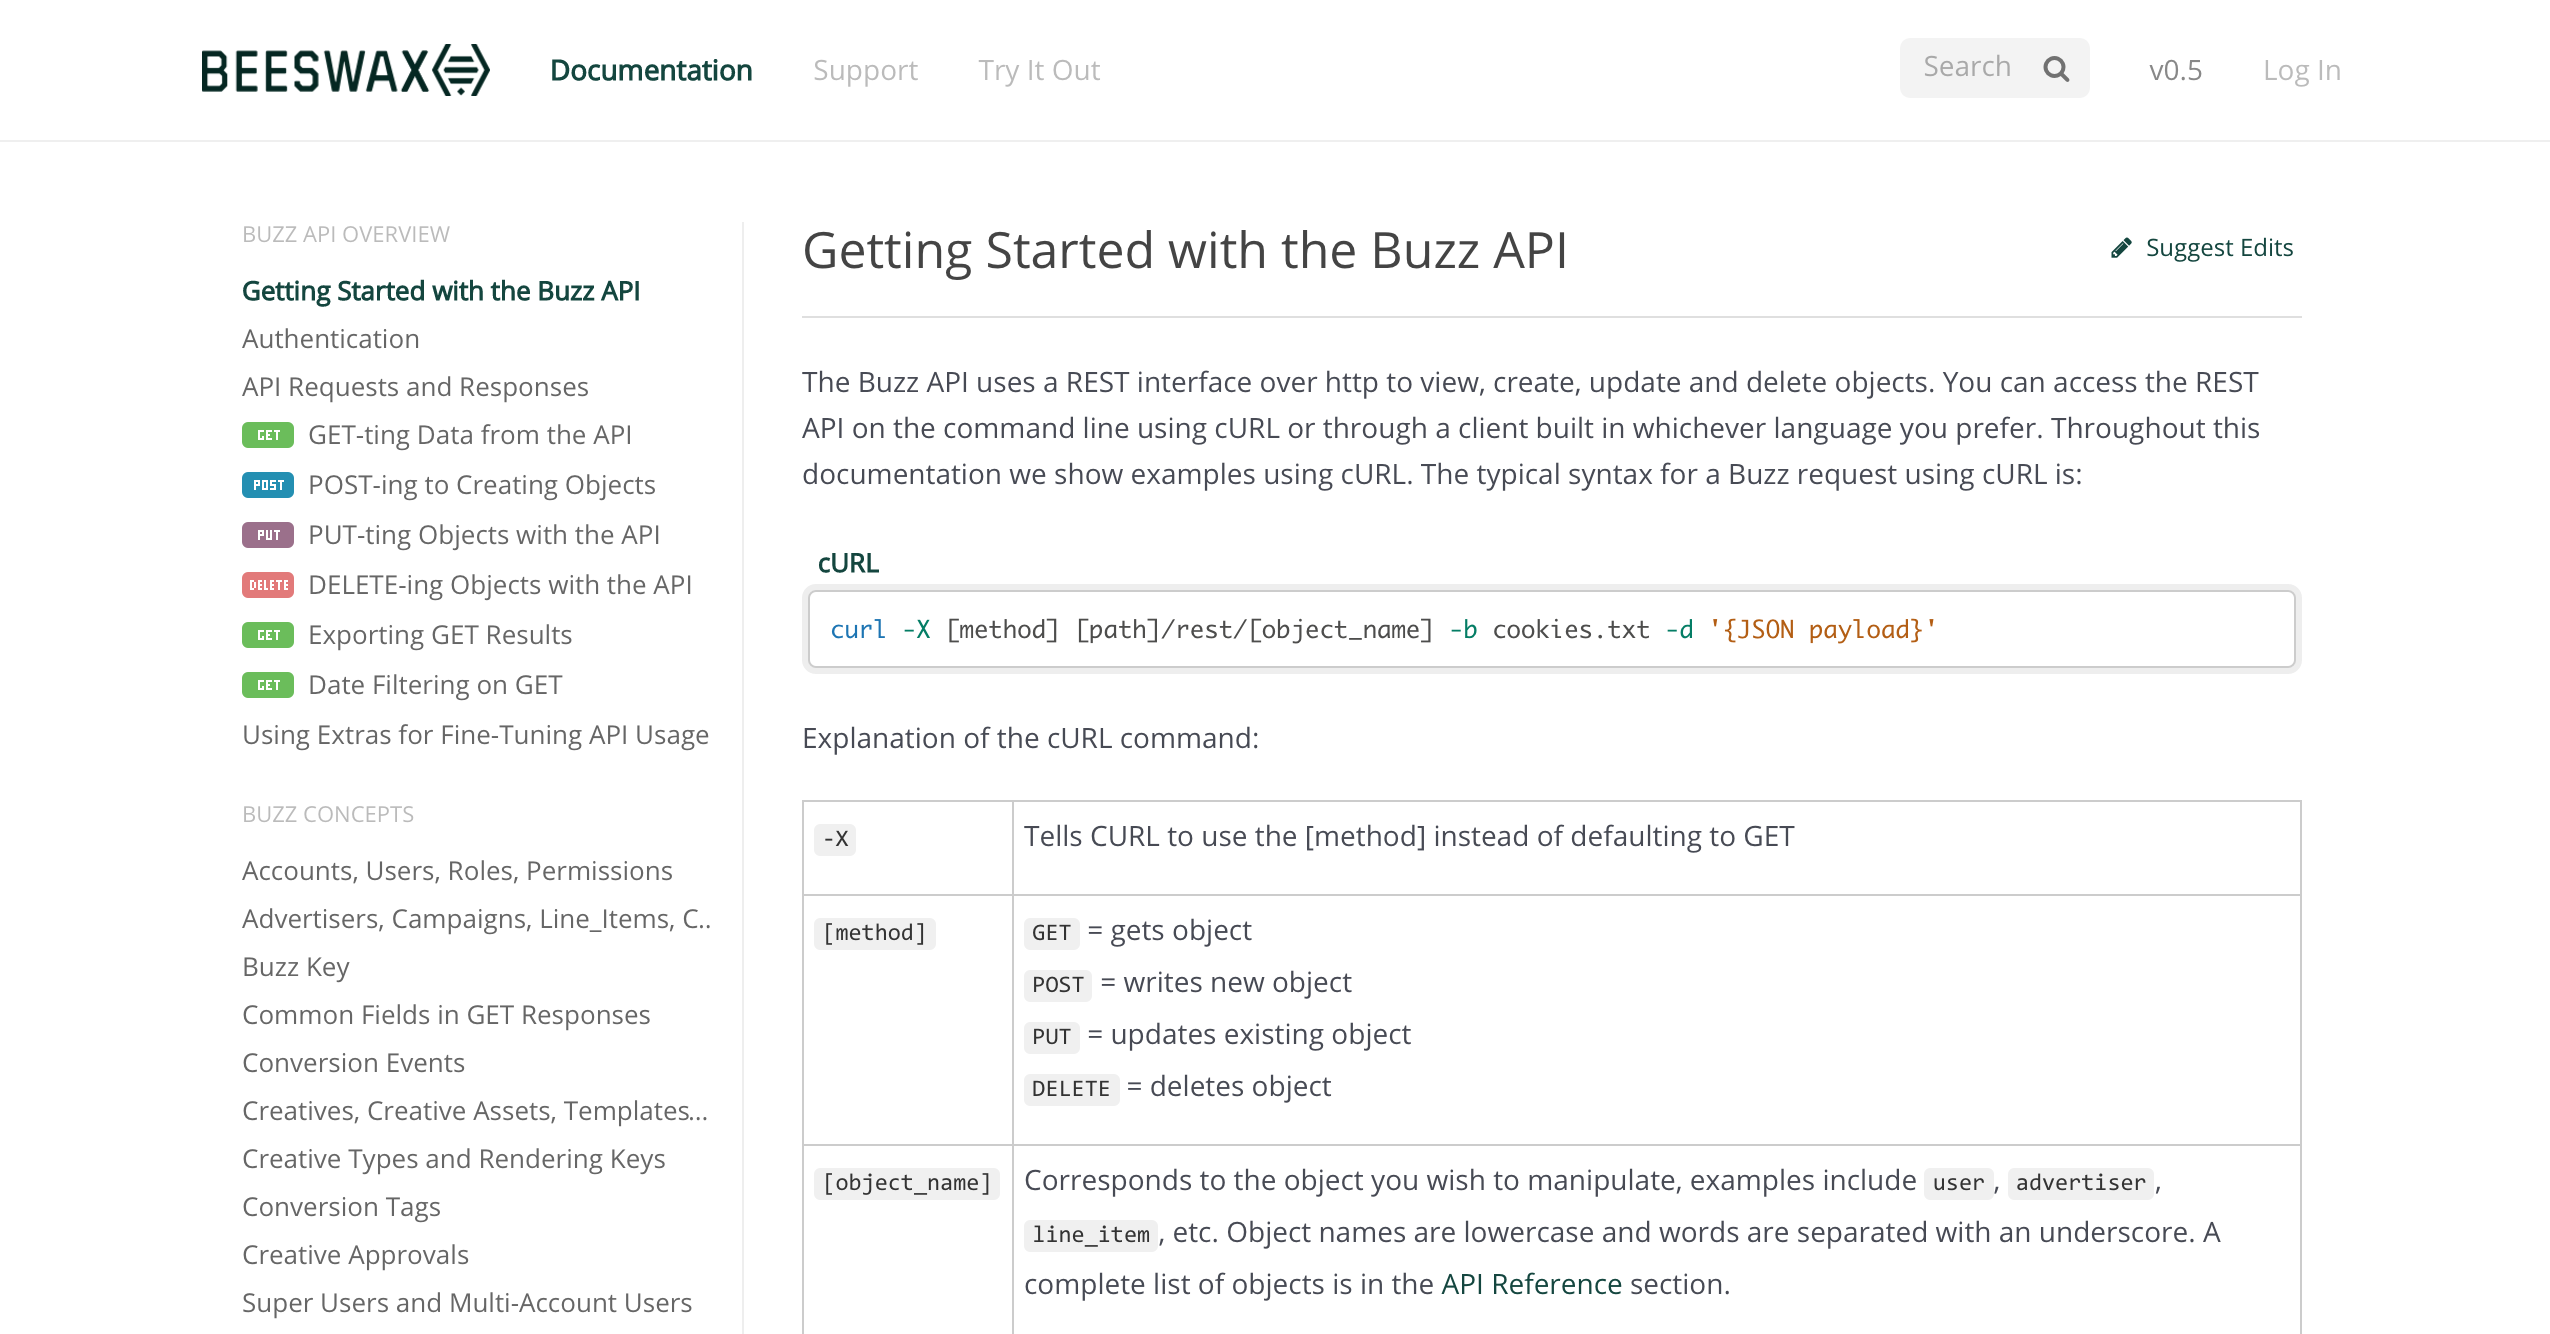Click GET badge beside Exporting GET Results
The width and height of the screenshot is (2550, 1334).
click(267, 635)
